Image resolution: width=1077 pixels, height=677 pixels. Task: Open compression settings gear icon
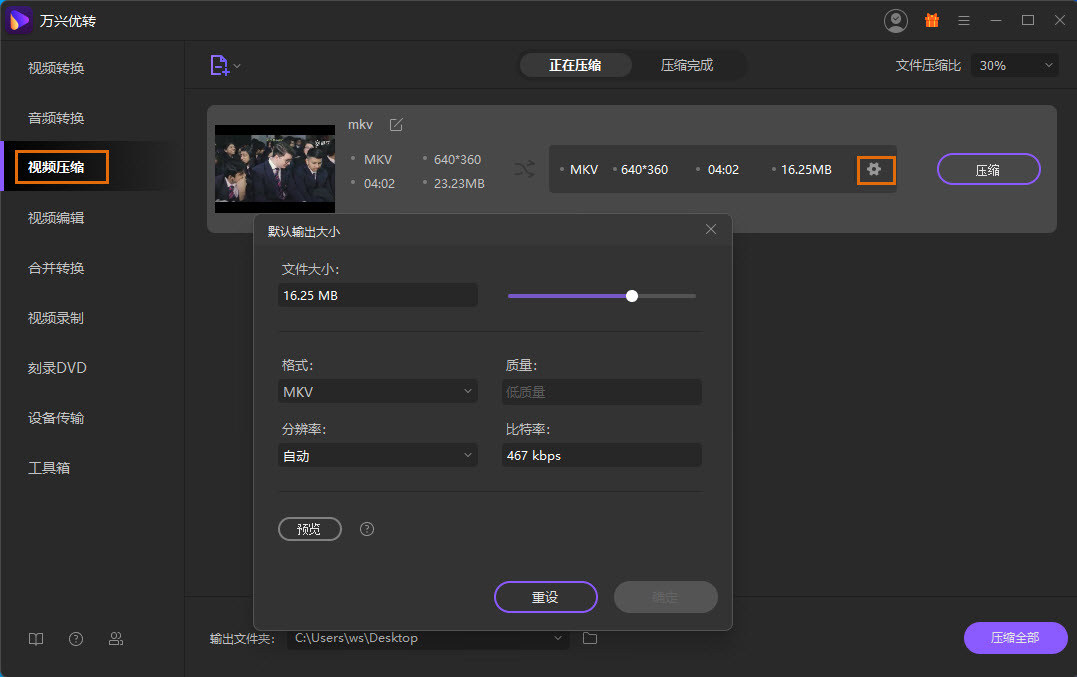(874, 169)
